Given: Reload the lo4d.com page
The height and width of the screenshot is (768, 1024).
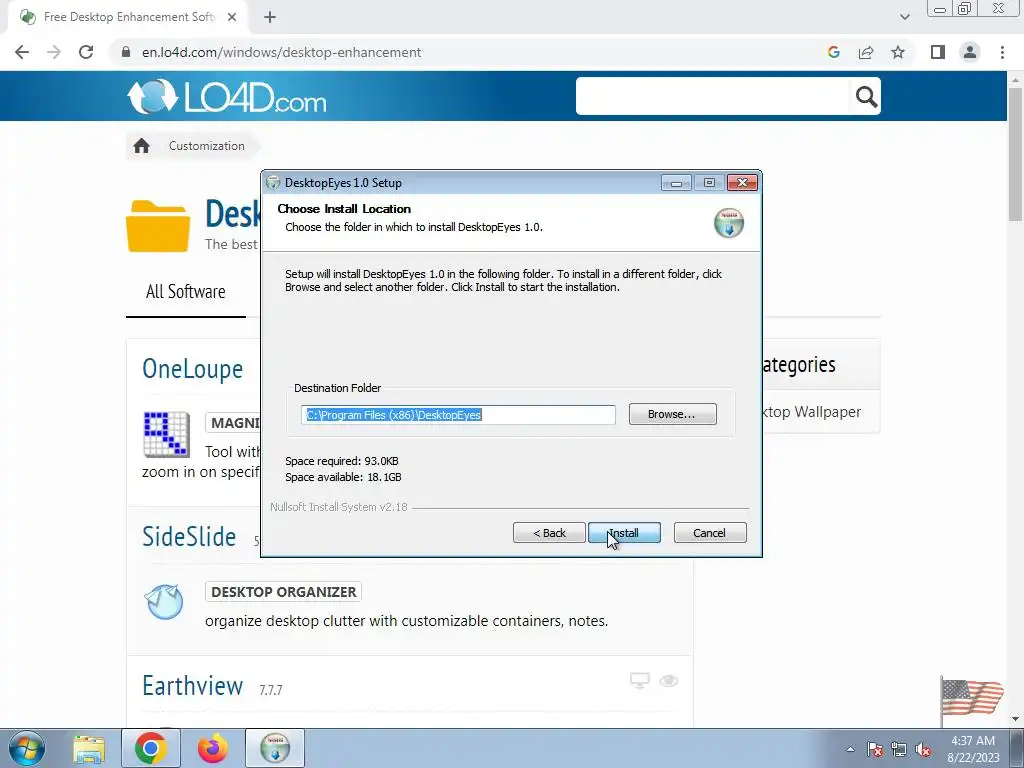Looking at the screenshot, I should point(86,52).
